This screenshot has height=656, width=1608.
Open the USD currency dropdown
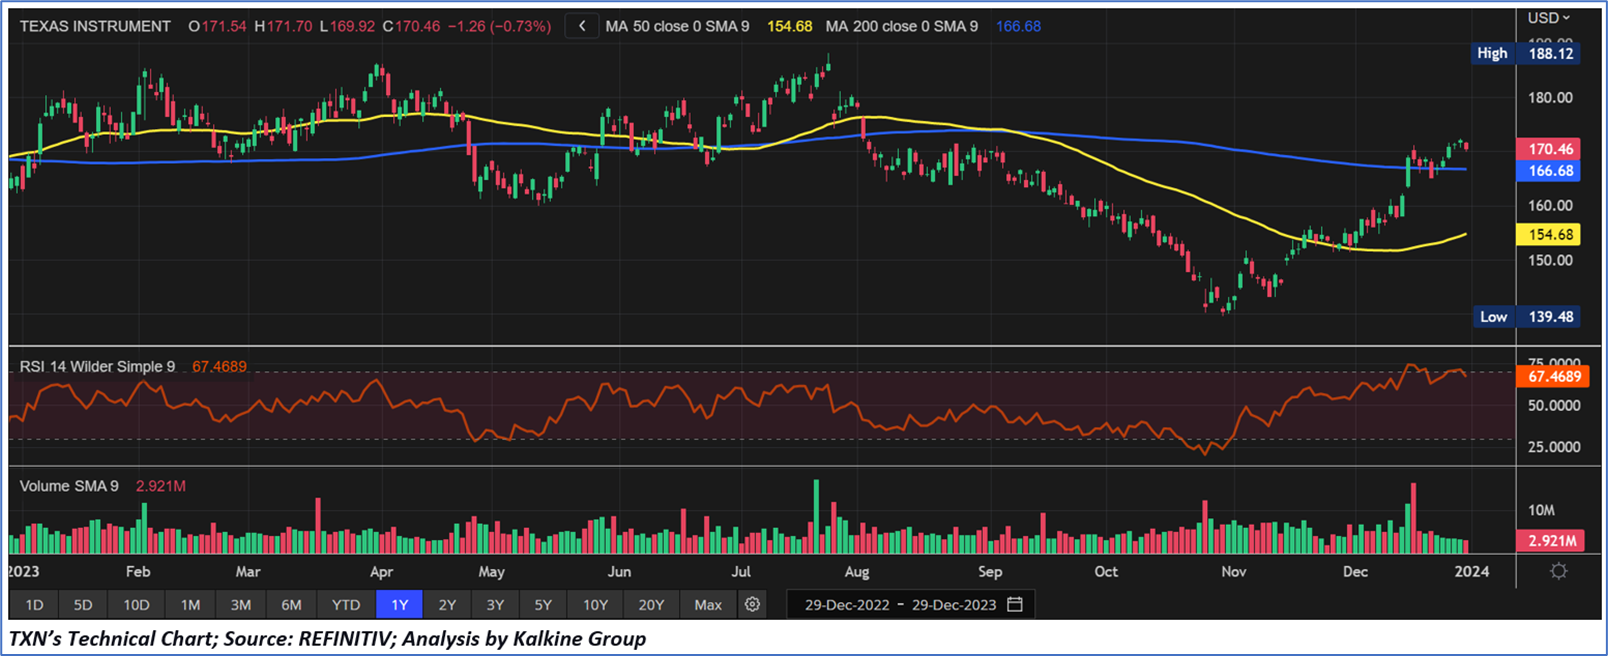click(1549, 18)
